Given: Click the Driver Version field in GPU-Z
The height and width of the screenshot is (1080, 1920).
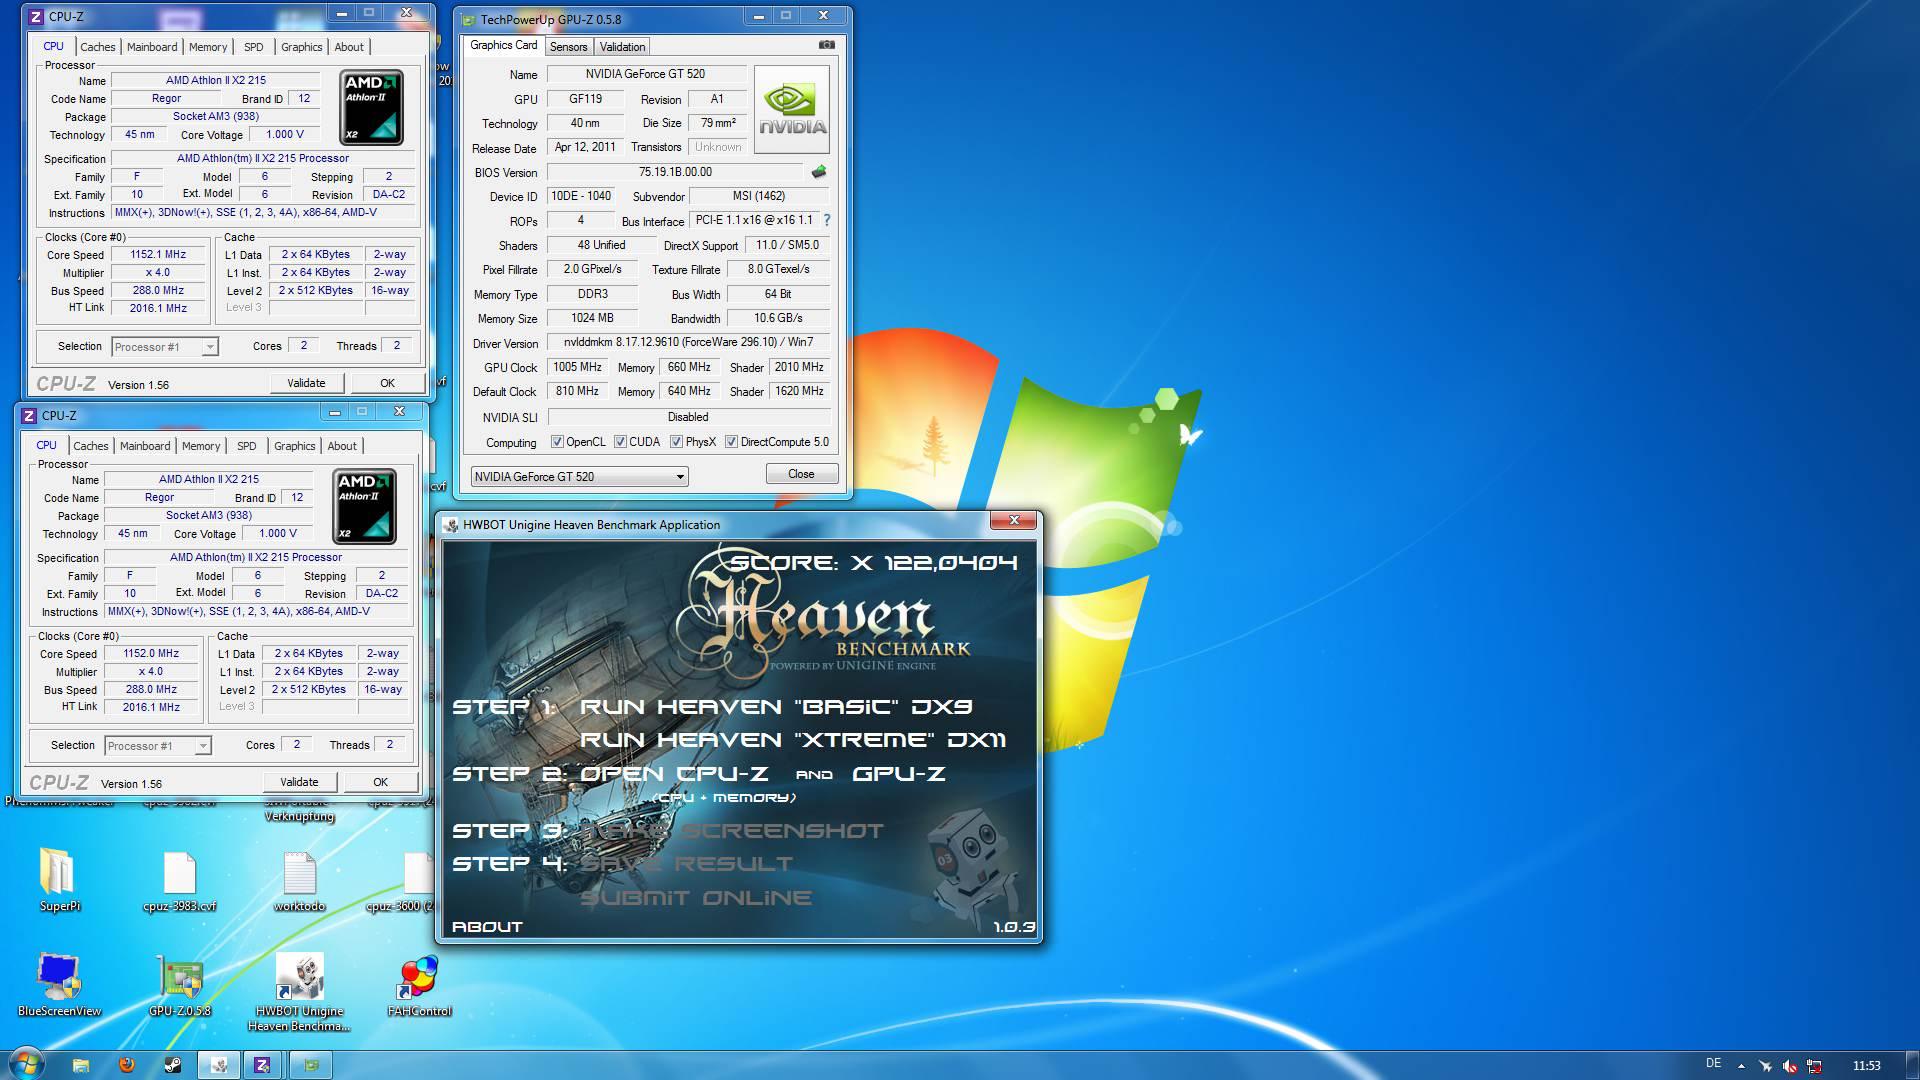Looking at the screenshot, I should coord(688,342).
